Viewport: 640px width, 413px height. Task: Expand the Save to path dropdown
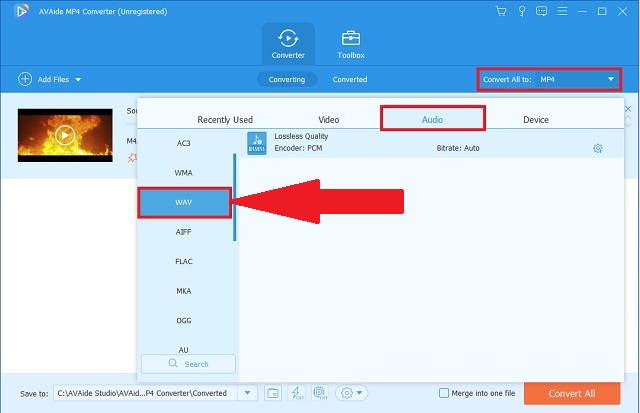247,393
